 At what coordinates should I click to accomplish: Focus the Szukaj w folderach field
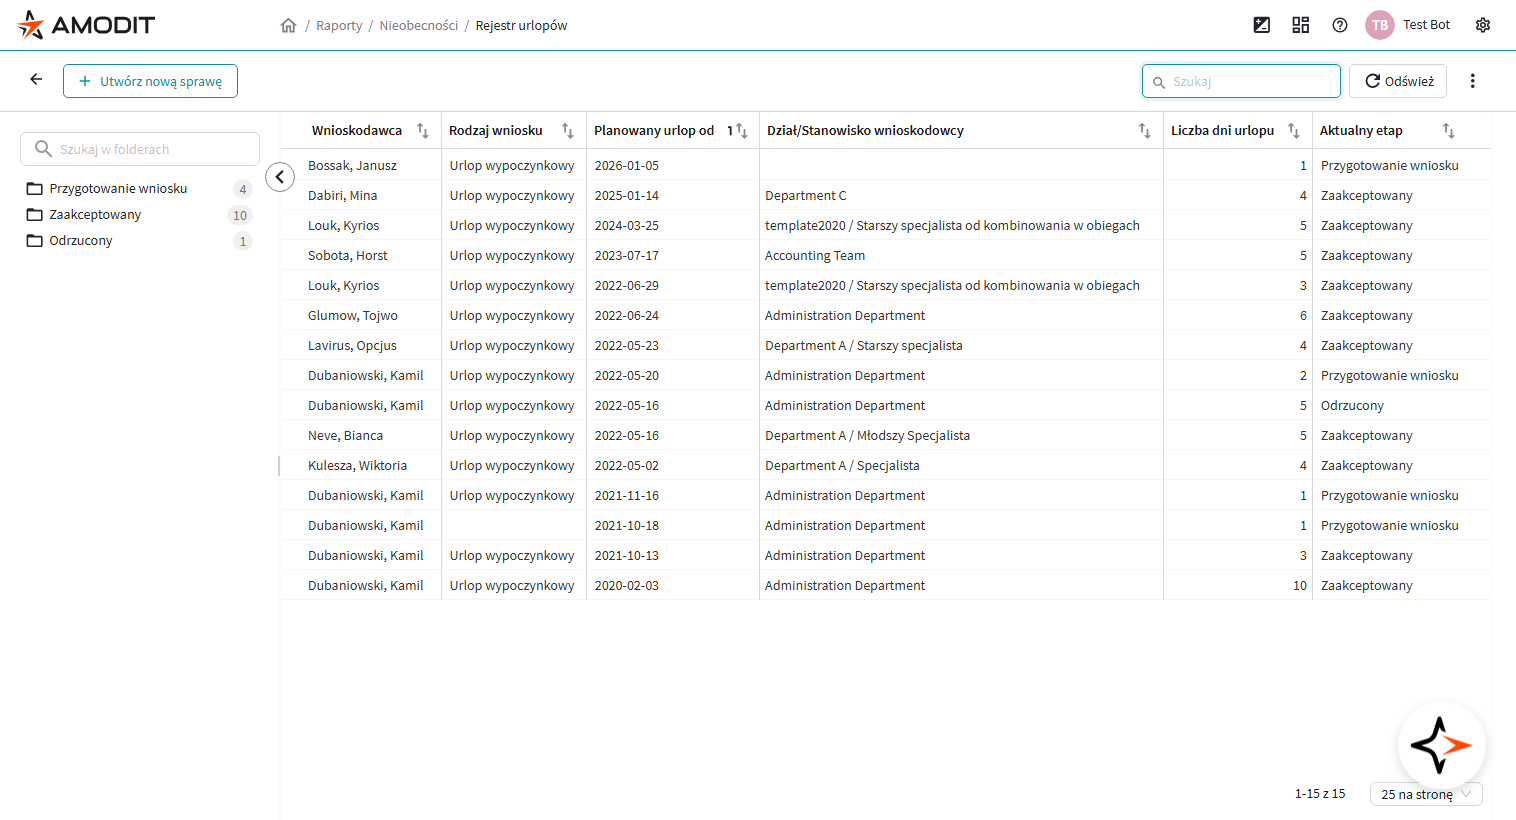click(x=140, y=149)
